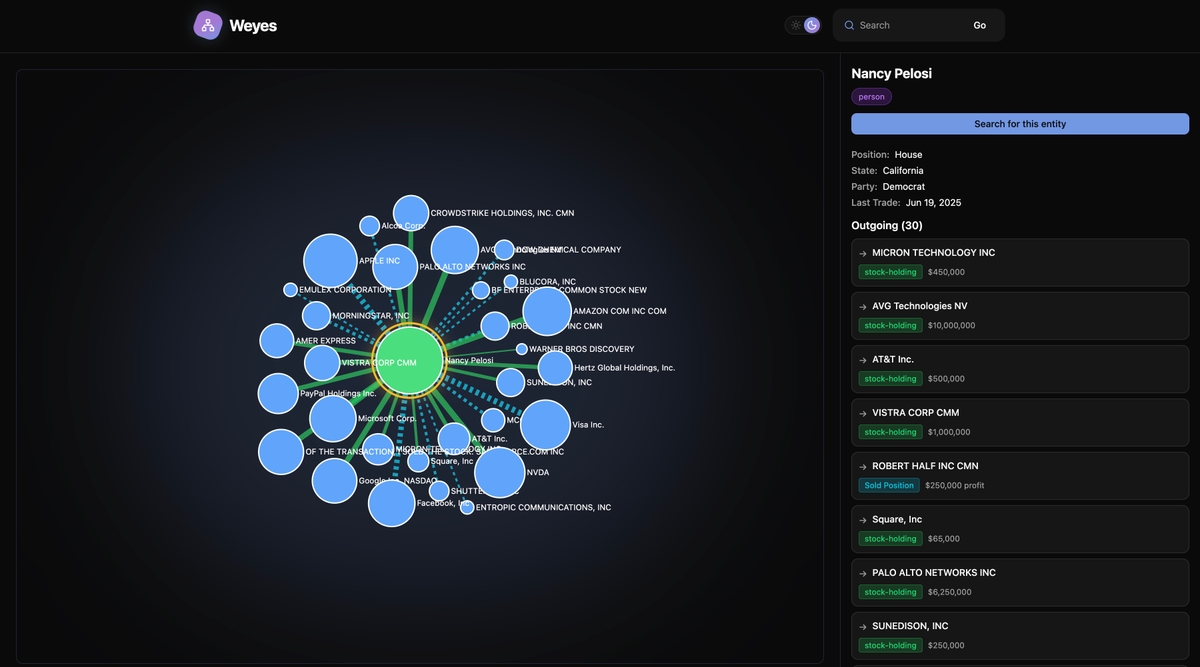
Task: Click the stock-holding badge under AT&T Inc.
Action: (890, 378)
